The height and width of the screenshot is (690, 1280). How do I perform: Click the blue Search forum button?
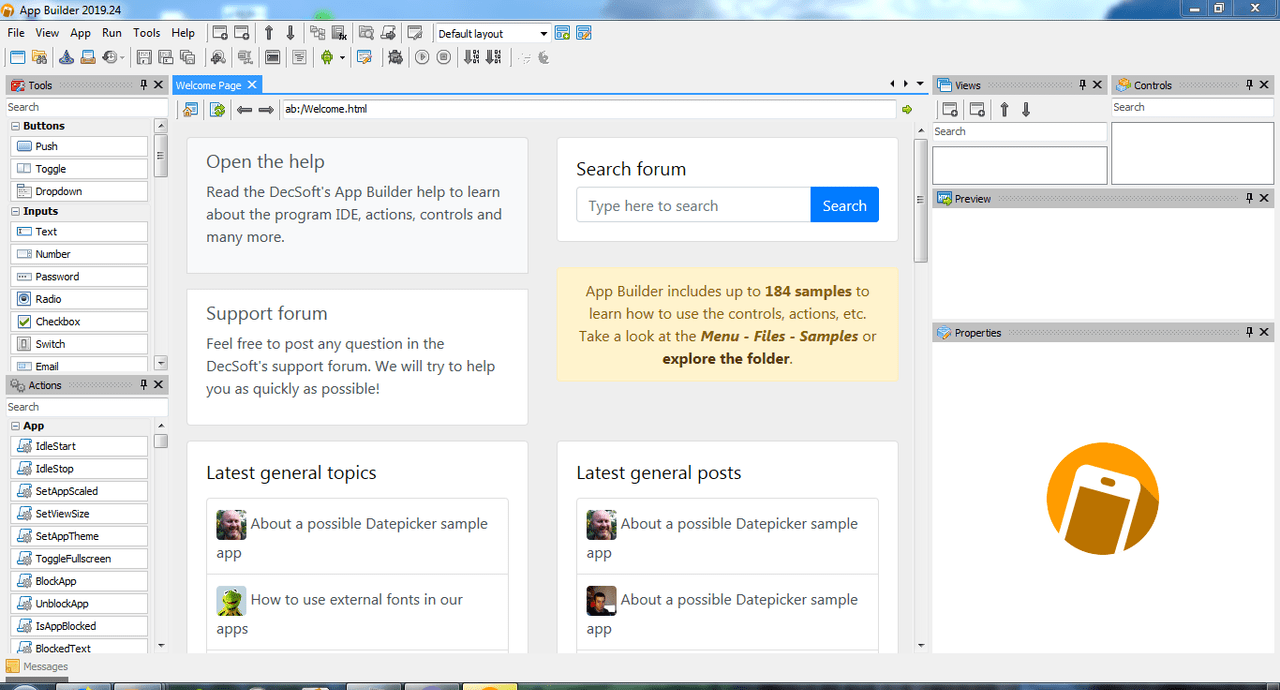(845, 205)
